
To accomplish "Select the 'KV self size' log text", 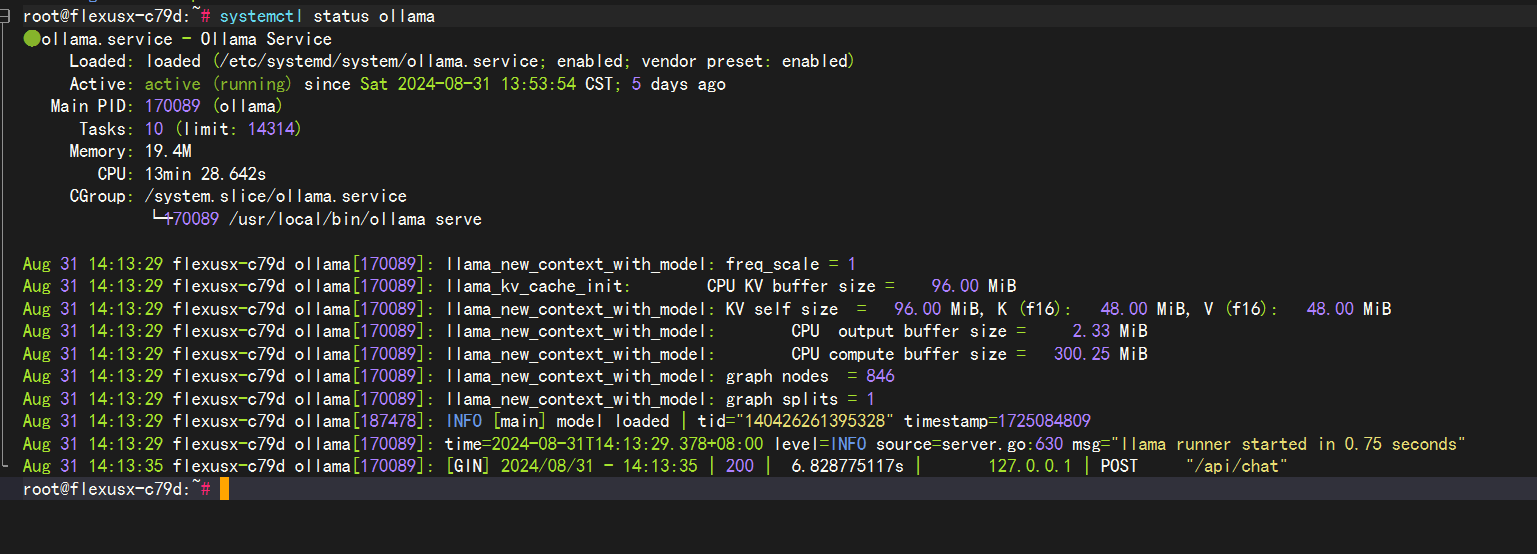I will pyautogui.click(x=781, y=309).
